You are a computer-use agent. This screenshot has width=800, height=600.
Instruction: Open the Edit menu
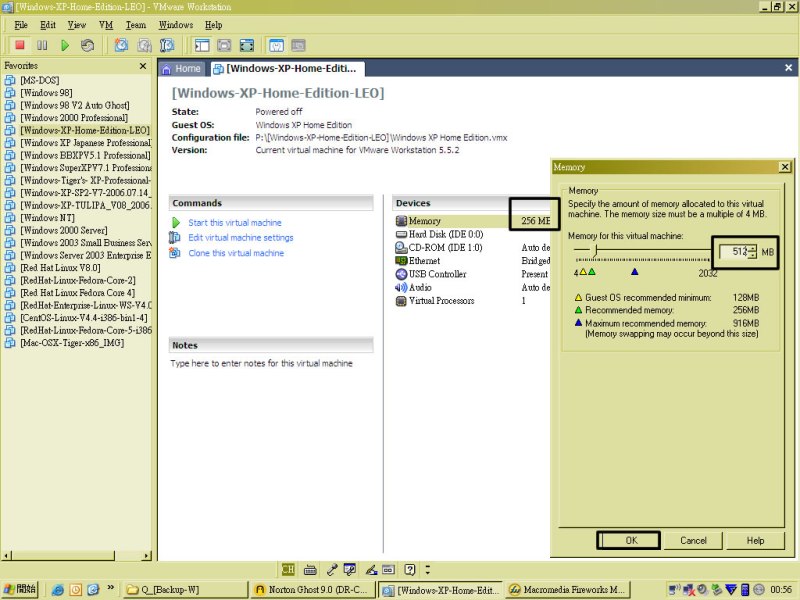pyautogui.click(x=48, y=25)
